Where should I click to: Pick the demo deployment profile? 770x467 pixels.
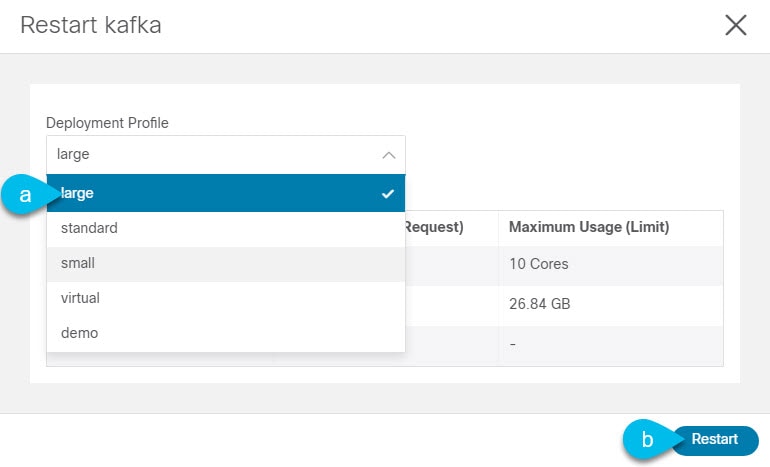[x=226, y=333]
